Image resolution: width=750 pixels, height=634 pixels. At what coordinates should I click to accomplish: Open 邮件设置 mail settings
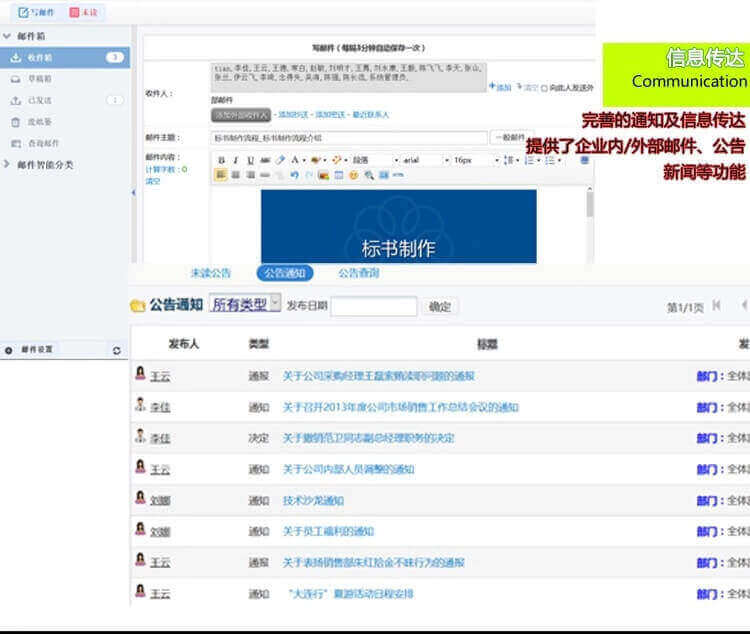point(37,350)
